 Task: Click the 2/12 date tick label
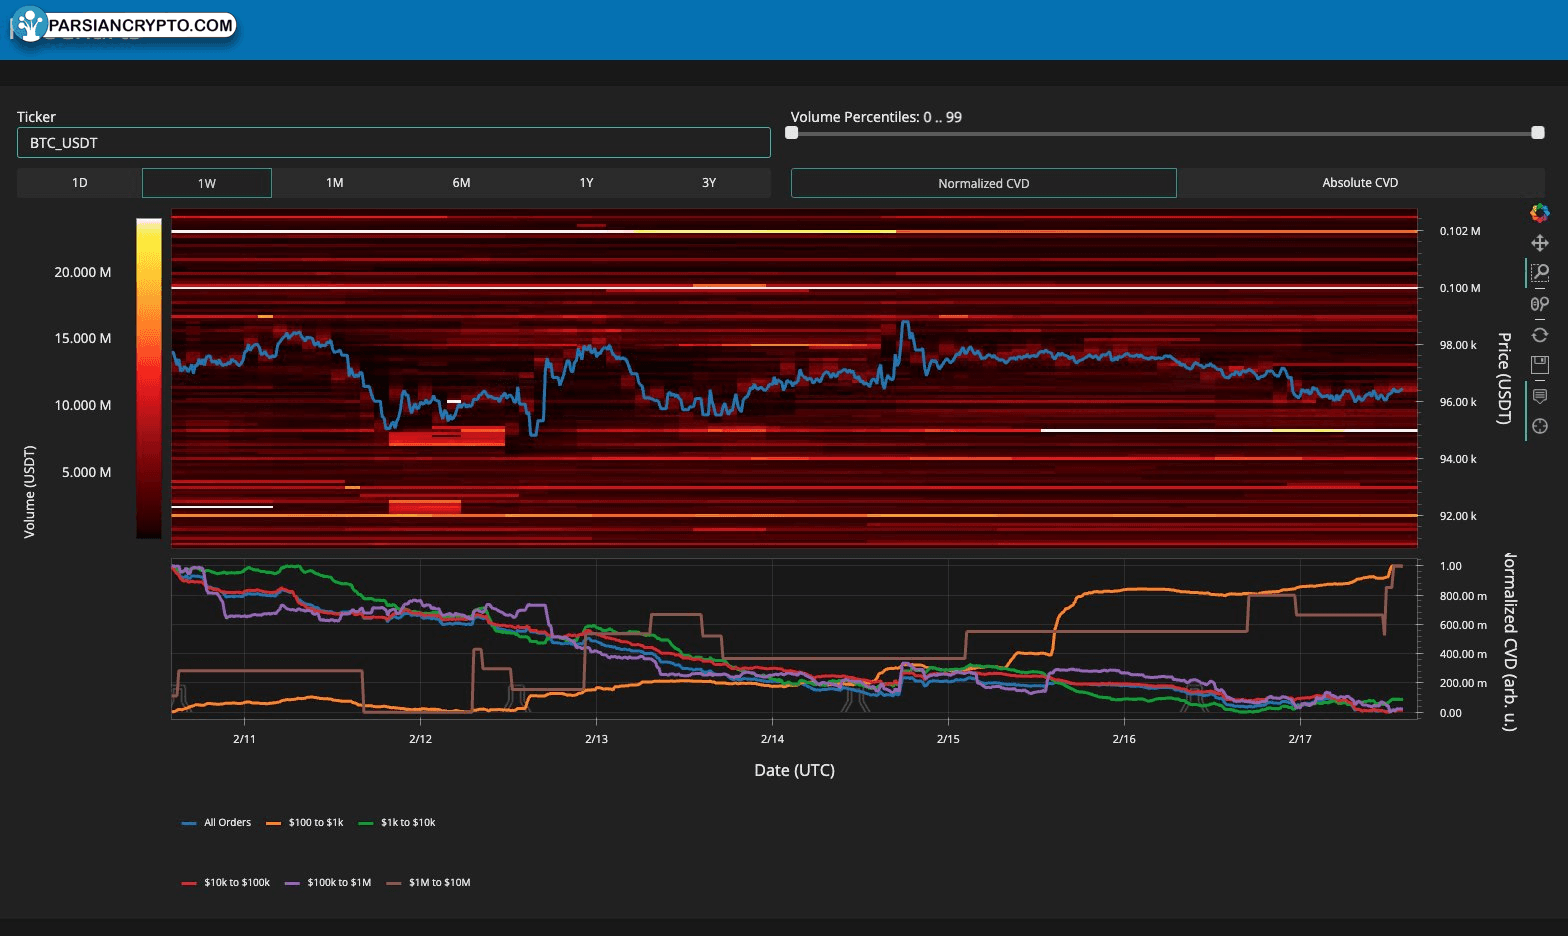[x=420, y=739]
